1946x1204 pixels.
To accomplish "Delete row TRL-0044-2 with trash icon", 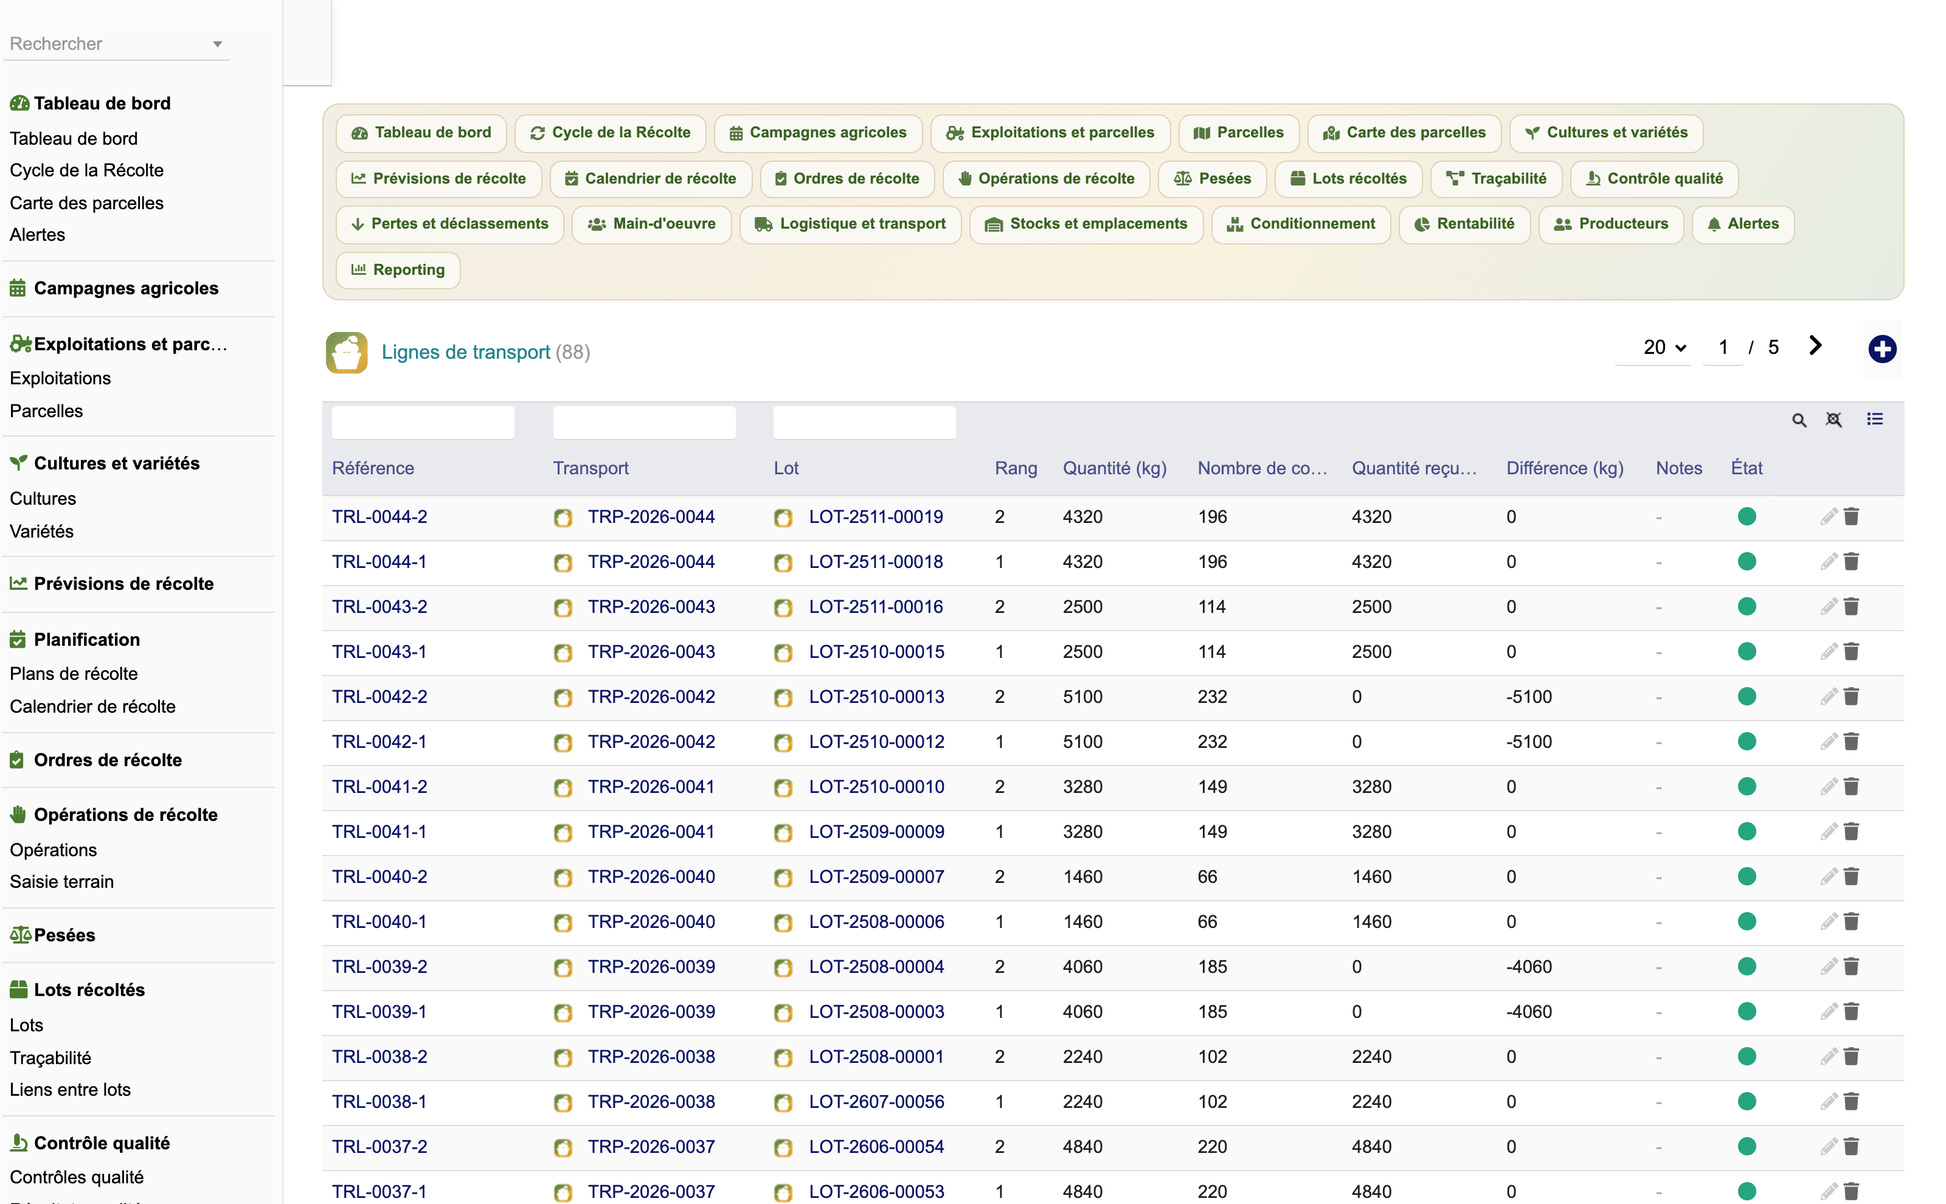I will (1852, 517).
